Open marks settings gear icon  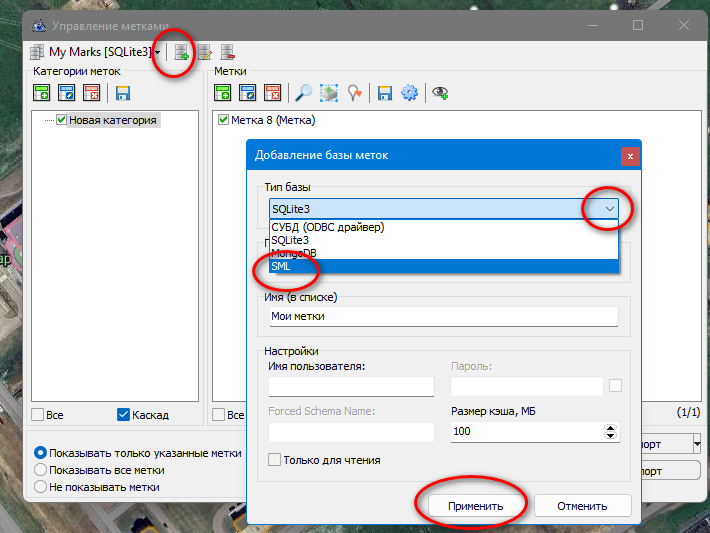tap(409, 93)
